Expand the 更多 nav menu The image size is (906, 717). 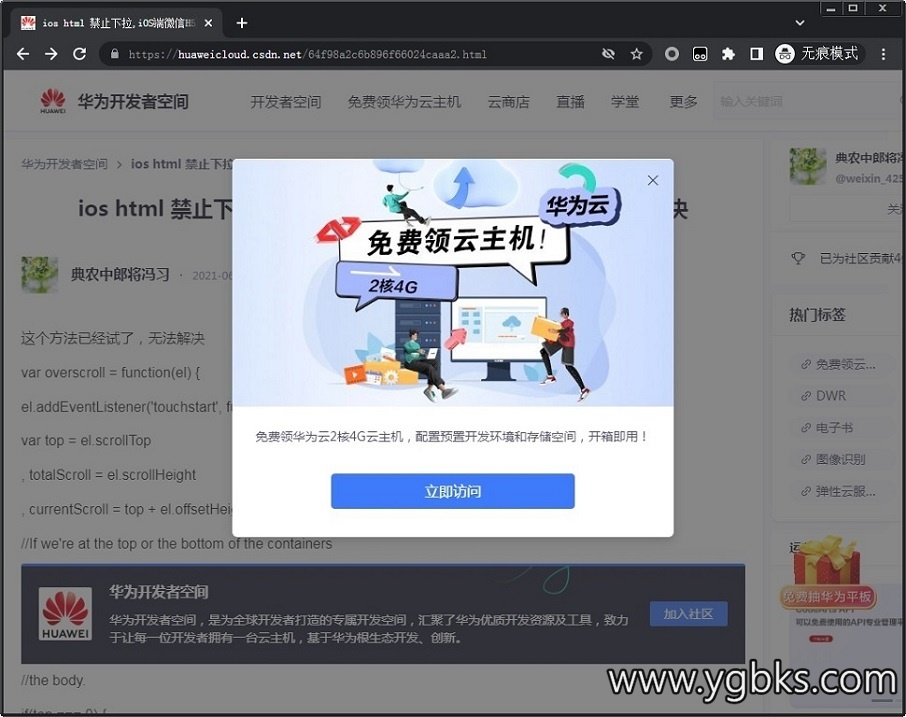pos(684,102)
